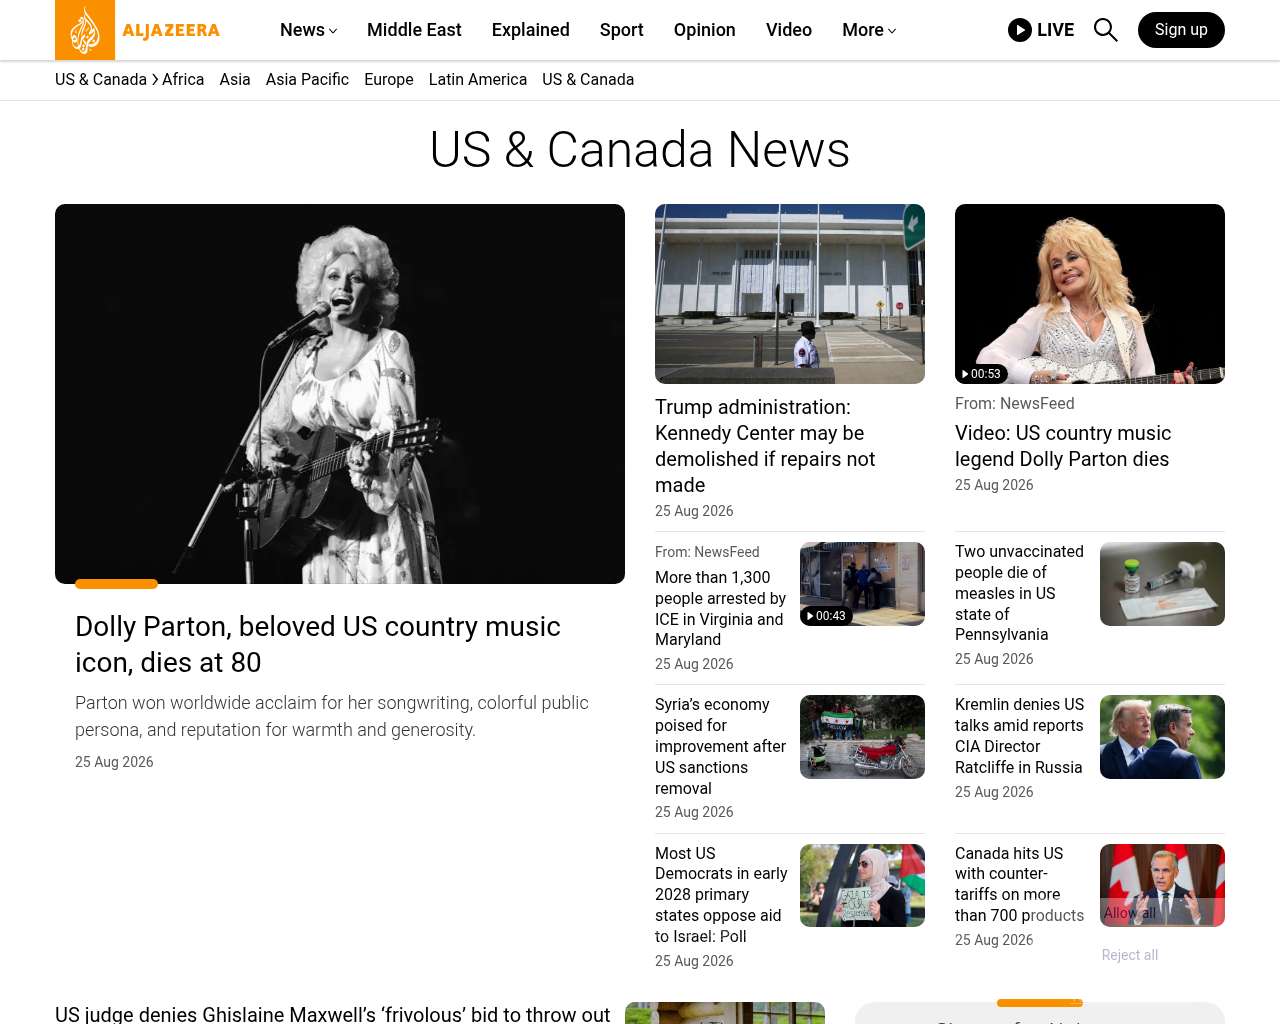The image size is (1280, 1024).
Task: Read the measles deaths in Pennsylvania article
Action: point(1019,593)
